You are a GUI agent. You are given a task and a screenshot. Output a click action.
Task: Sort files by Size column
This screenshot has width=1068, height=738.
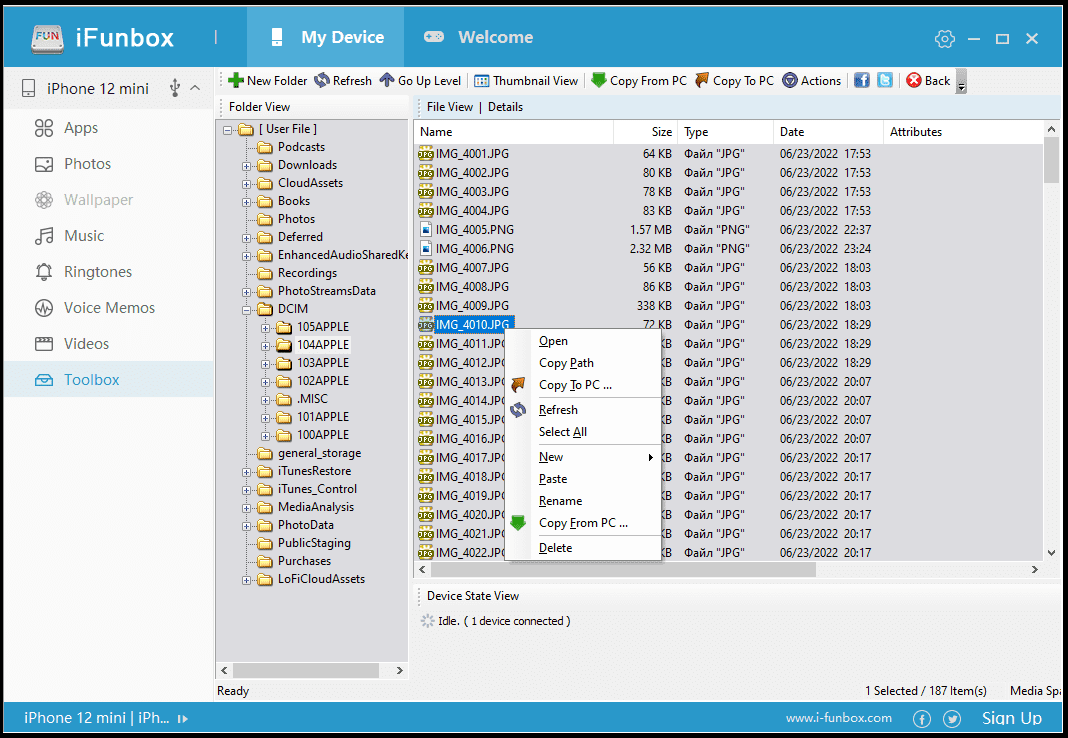coord(645,132)
